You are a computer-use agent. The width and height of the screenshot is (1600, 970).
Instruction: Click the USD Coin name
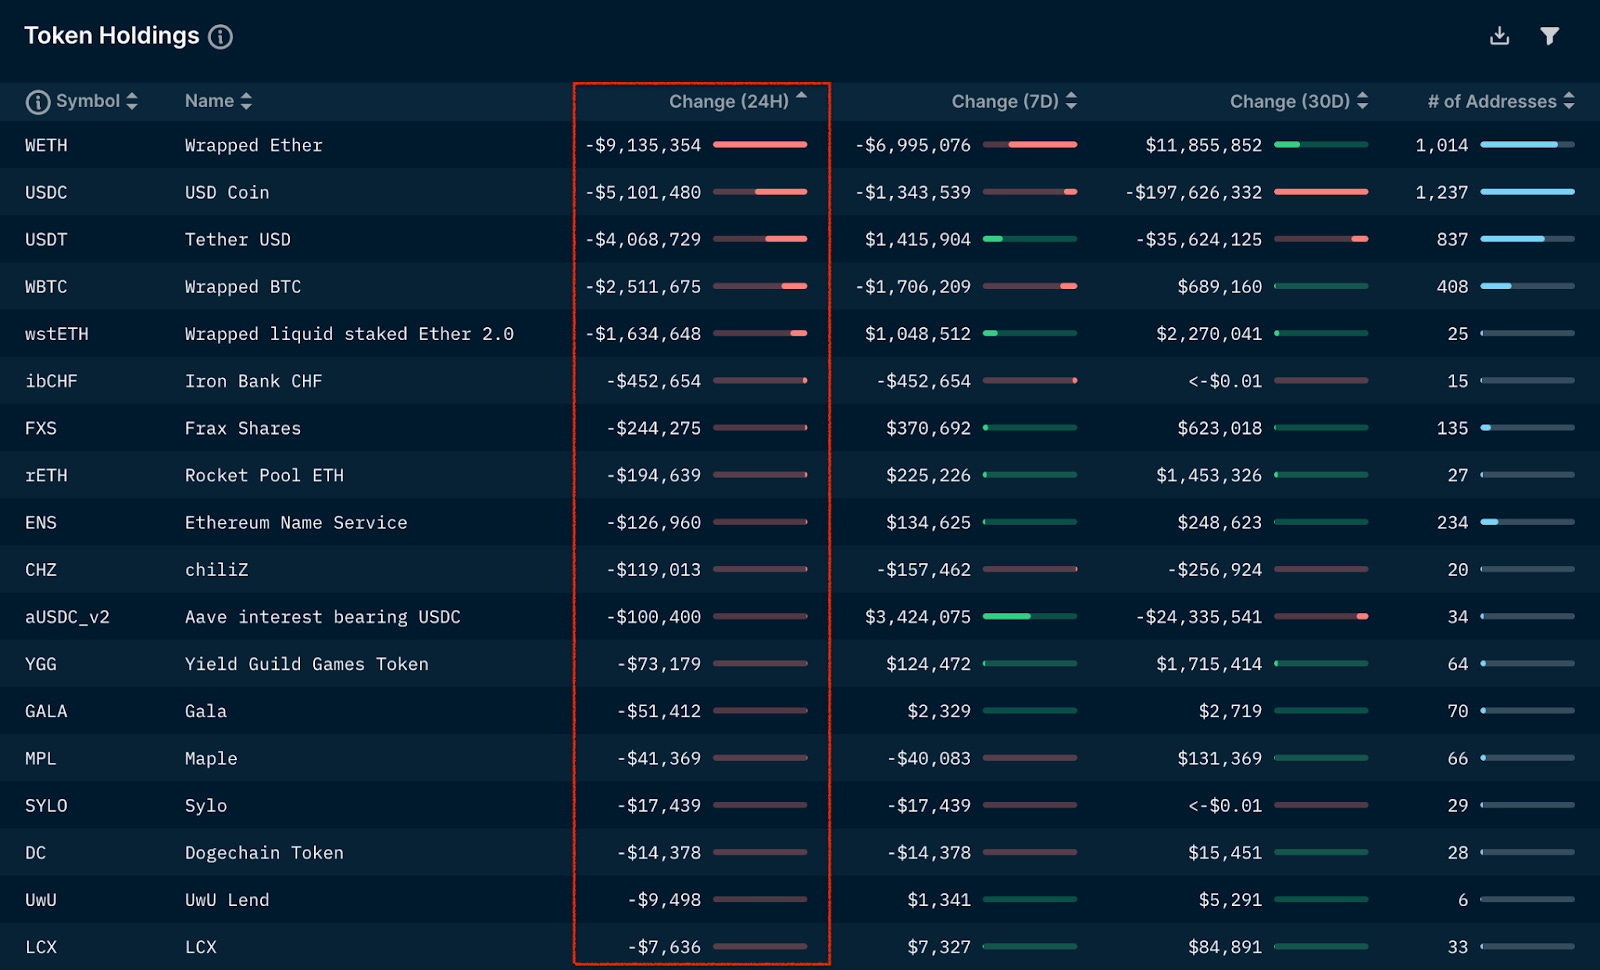(227, 193)
